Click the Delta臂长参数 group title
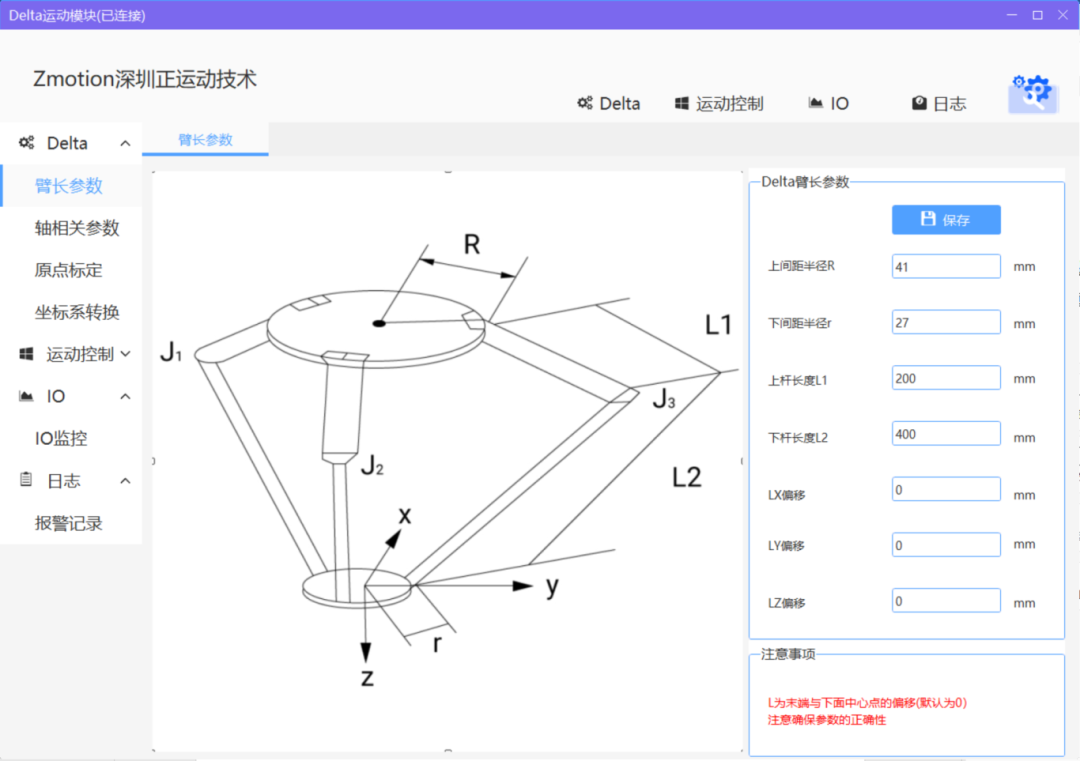This screenshot has height=761, width=1080. coord(805,182)
